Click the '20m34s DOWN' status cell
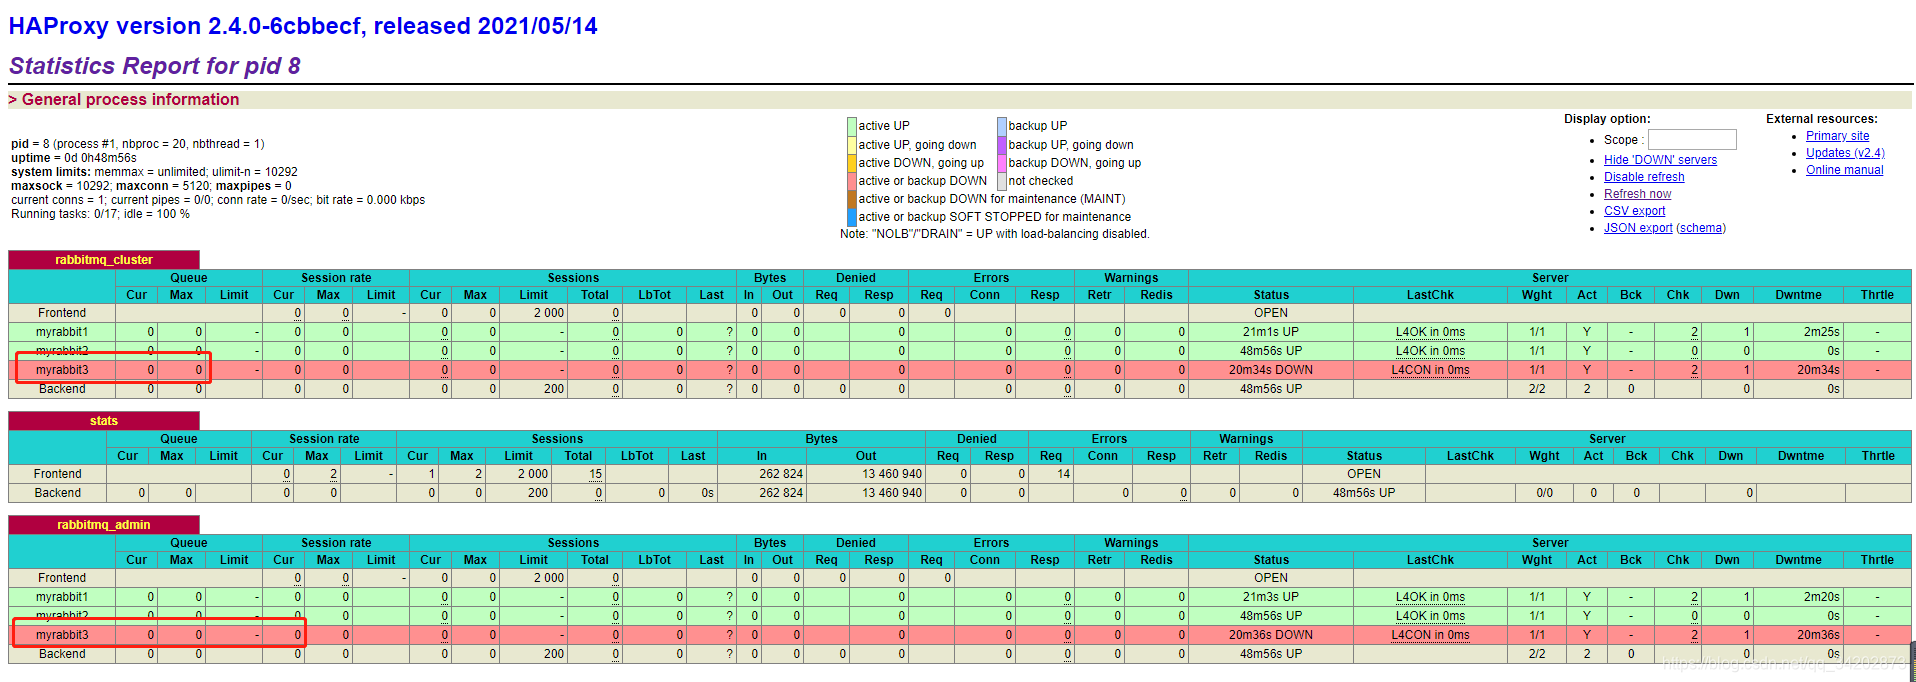The image size is (1916, 682). click(1271, 370)
